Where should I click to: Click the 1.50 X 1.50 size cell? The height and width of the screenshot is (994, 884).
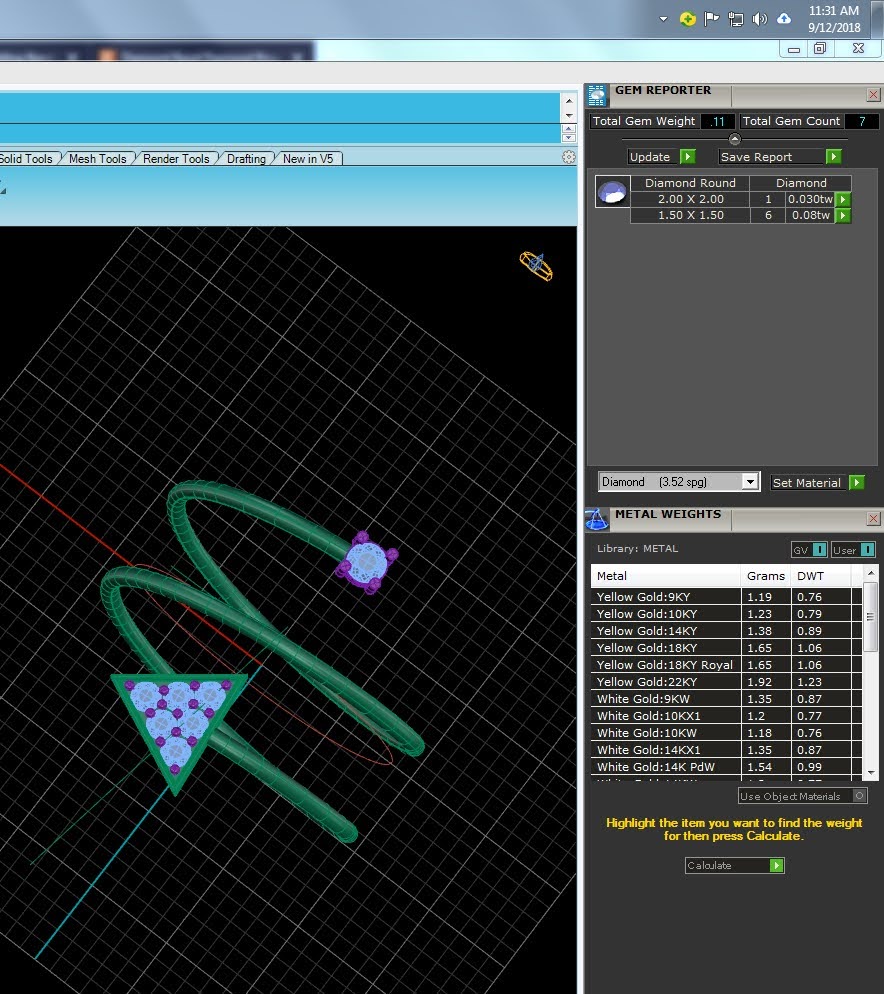[x=690, y=216]
